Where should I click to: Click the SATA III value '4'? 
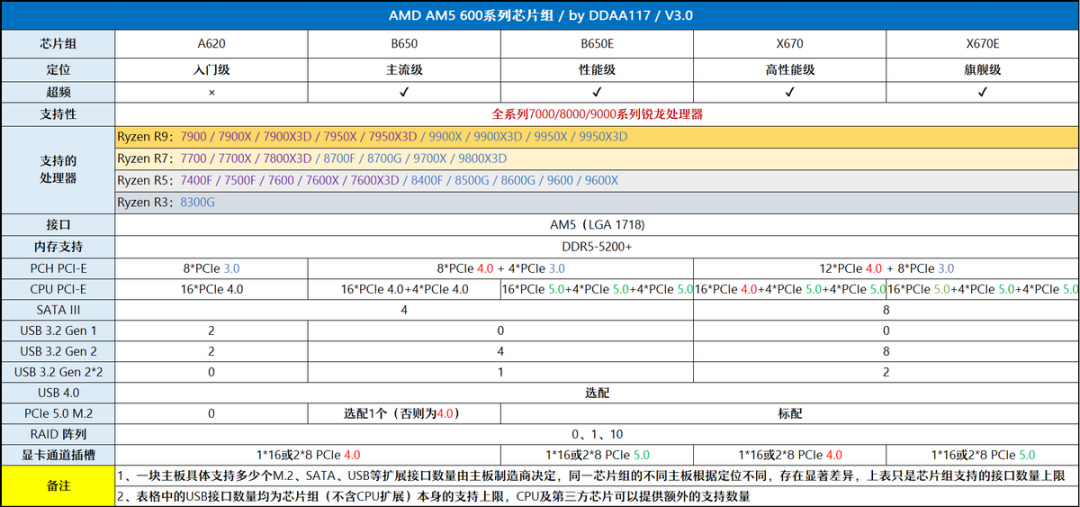click(x=404, y=311)
